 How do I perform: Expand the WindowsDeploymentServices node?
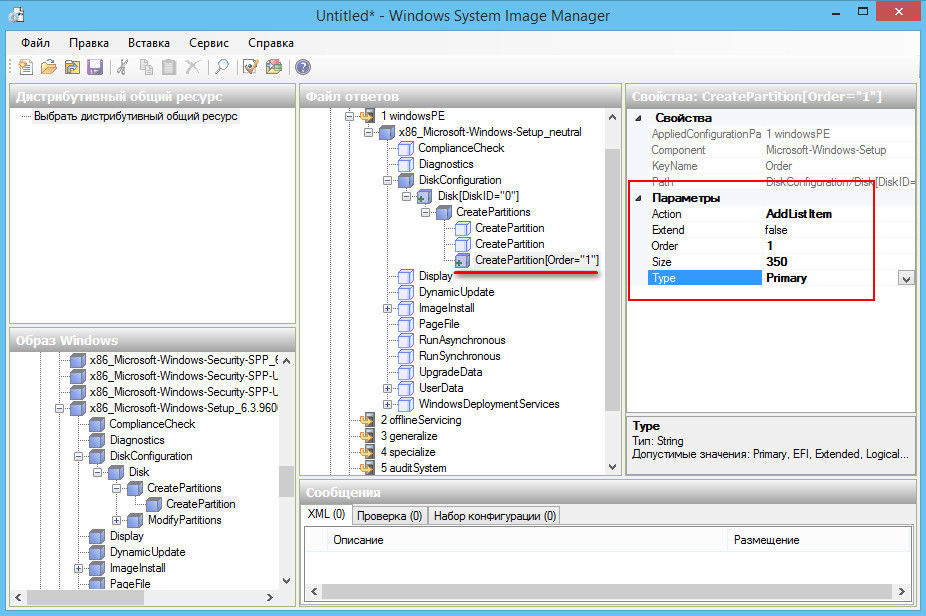[x=387, y=404]
